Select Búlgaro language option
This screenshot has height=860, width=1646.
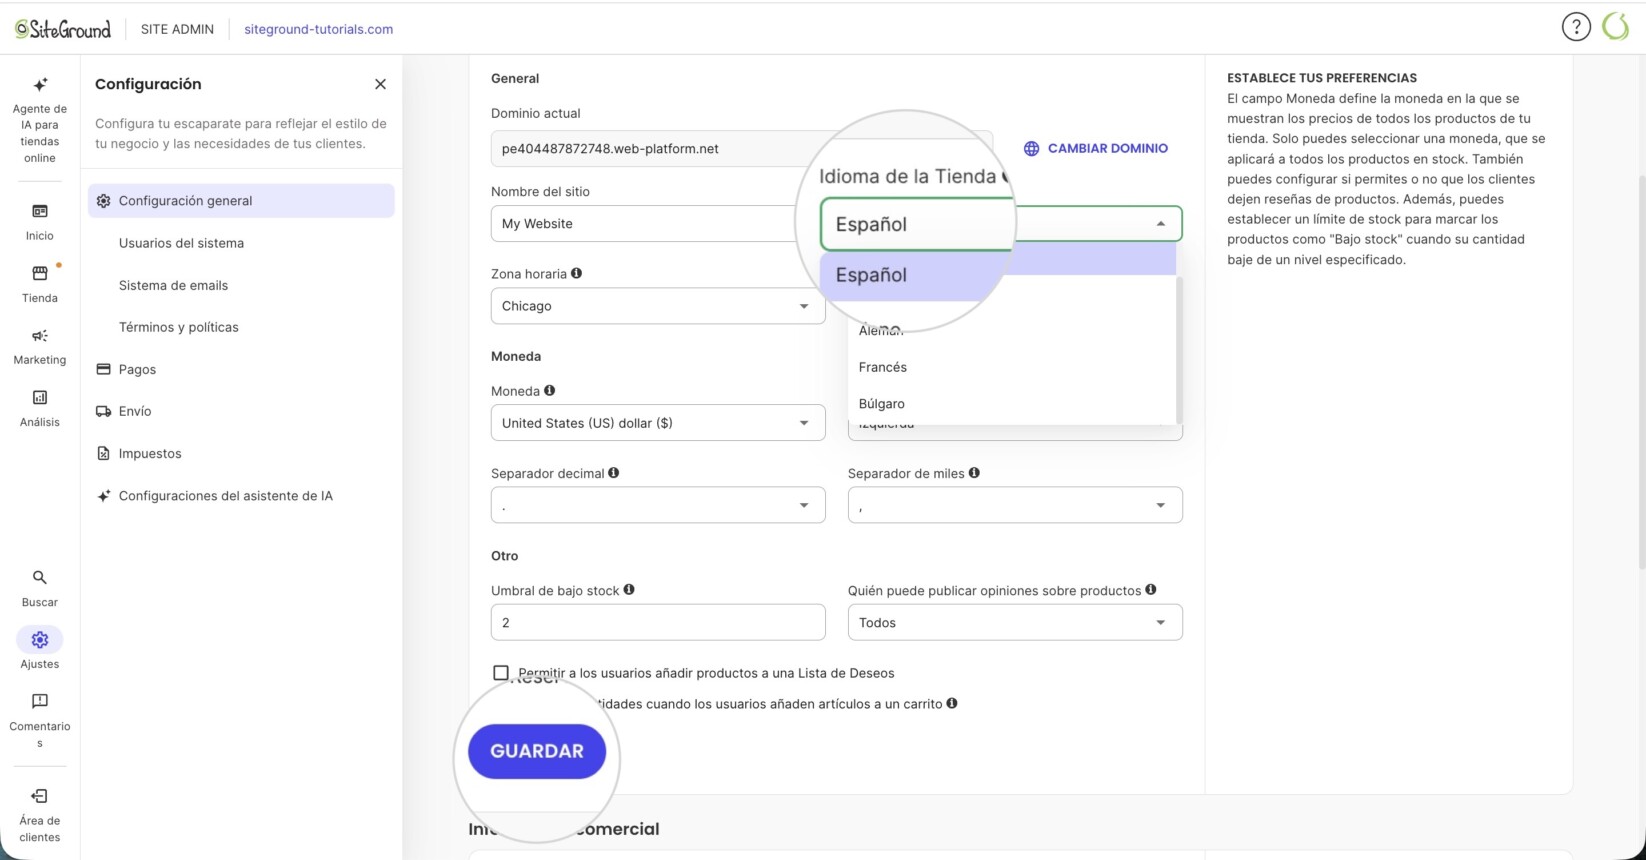coord(1012,404)
